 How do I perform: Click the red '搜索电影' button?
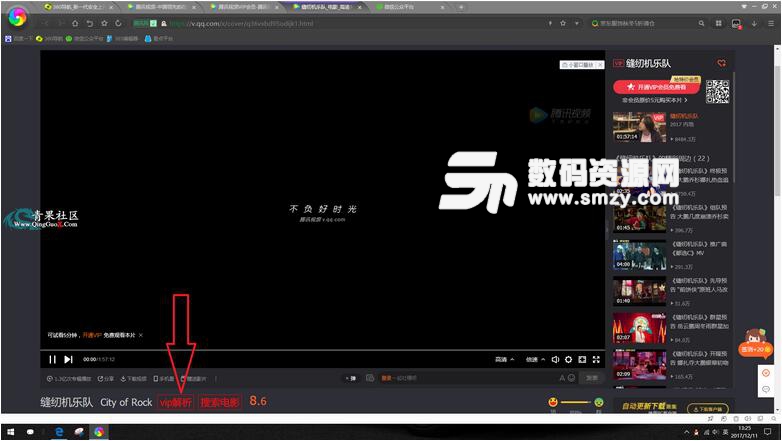click(x=220, y=402)
